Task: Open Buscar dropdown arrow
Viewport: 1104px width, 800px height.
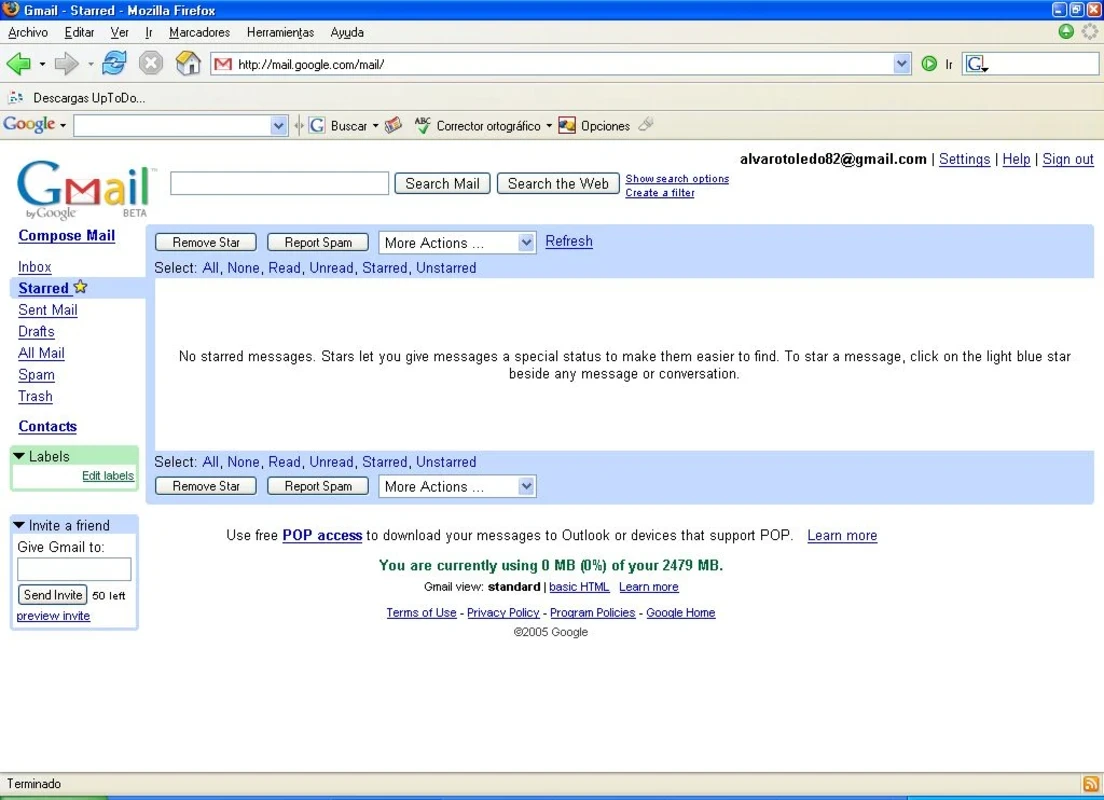Action: [x=375, y=126]
